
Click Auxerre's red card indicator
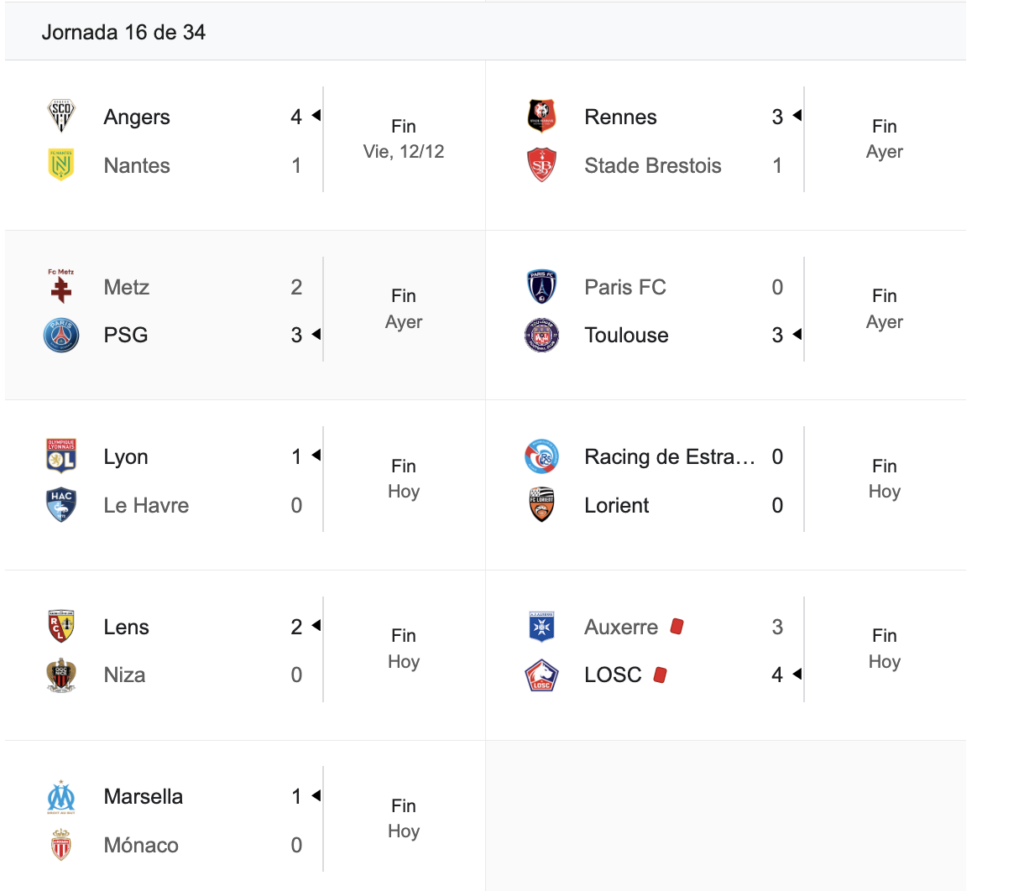(x=677, y=627)
